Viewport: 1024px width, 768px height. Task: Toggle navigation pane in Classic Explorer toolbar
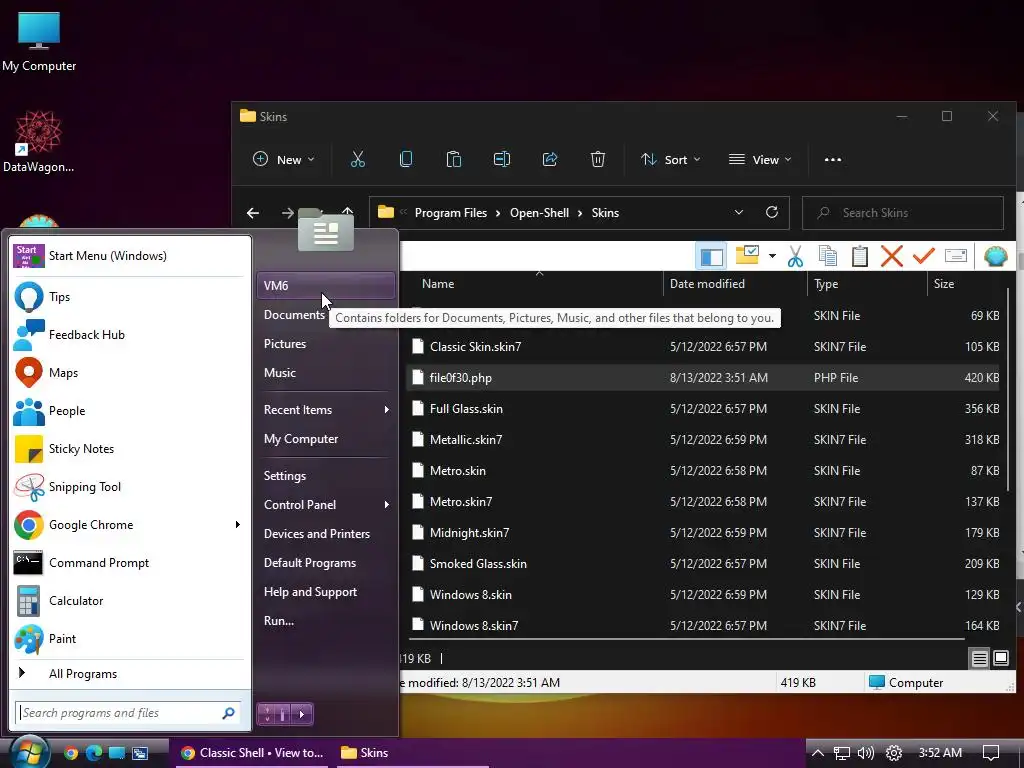pos(711,256)
